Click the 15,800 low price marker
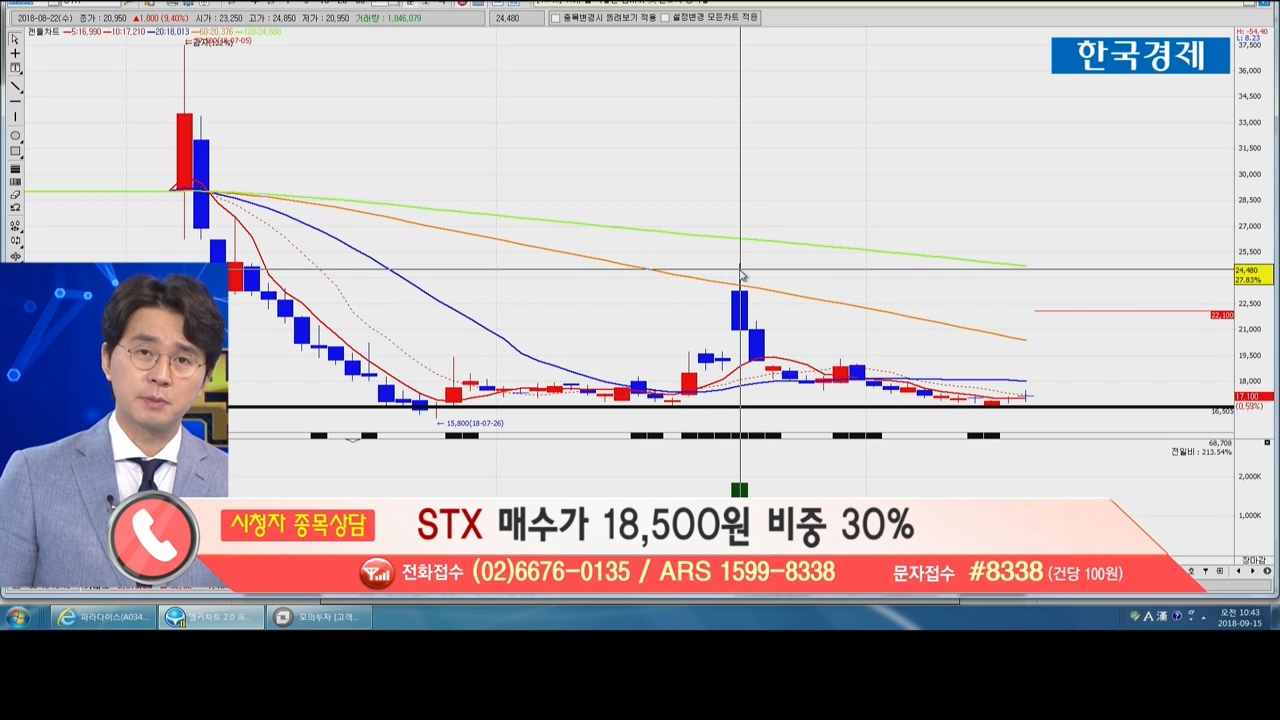 pyautogui.click(x=470, y=423)
